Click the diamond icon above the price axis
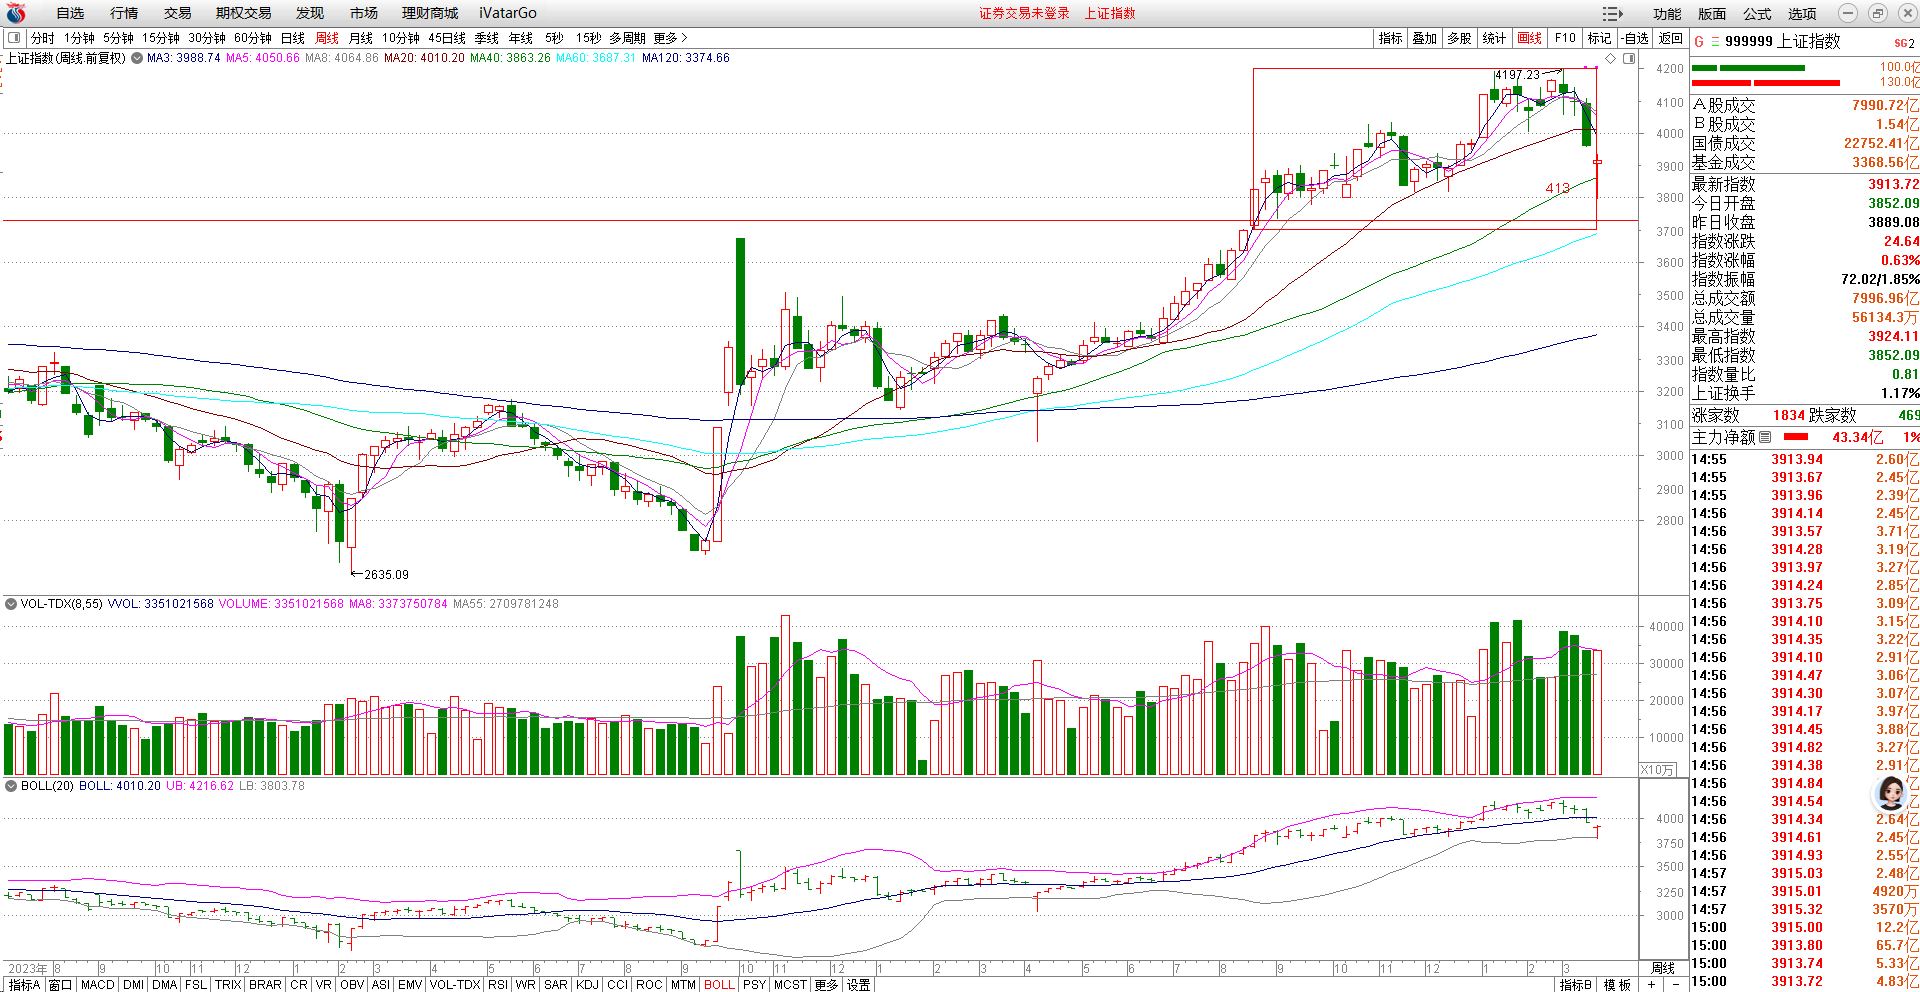Image resolution: width=1920 pixels, height=992 pixels. point(1610,59)
